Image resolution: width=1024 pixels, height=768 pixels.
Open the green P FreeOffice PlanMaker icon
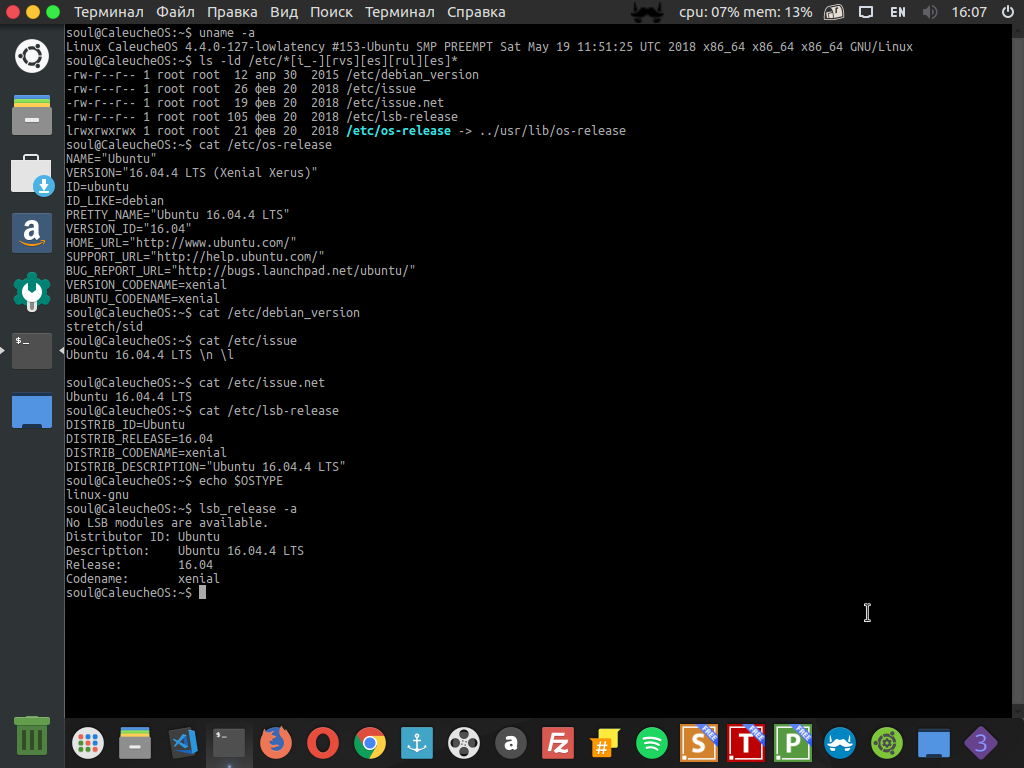(793, 743)
